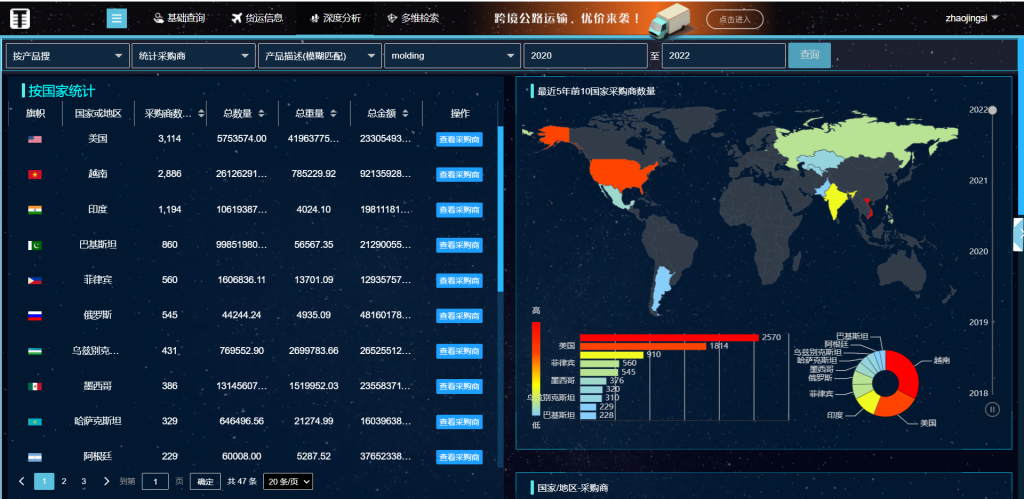1024x499 pixels.
Task: Click the hamburger menu icon in header
Action: pyautogui.click(x=117, y=18)
